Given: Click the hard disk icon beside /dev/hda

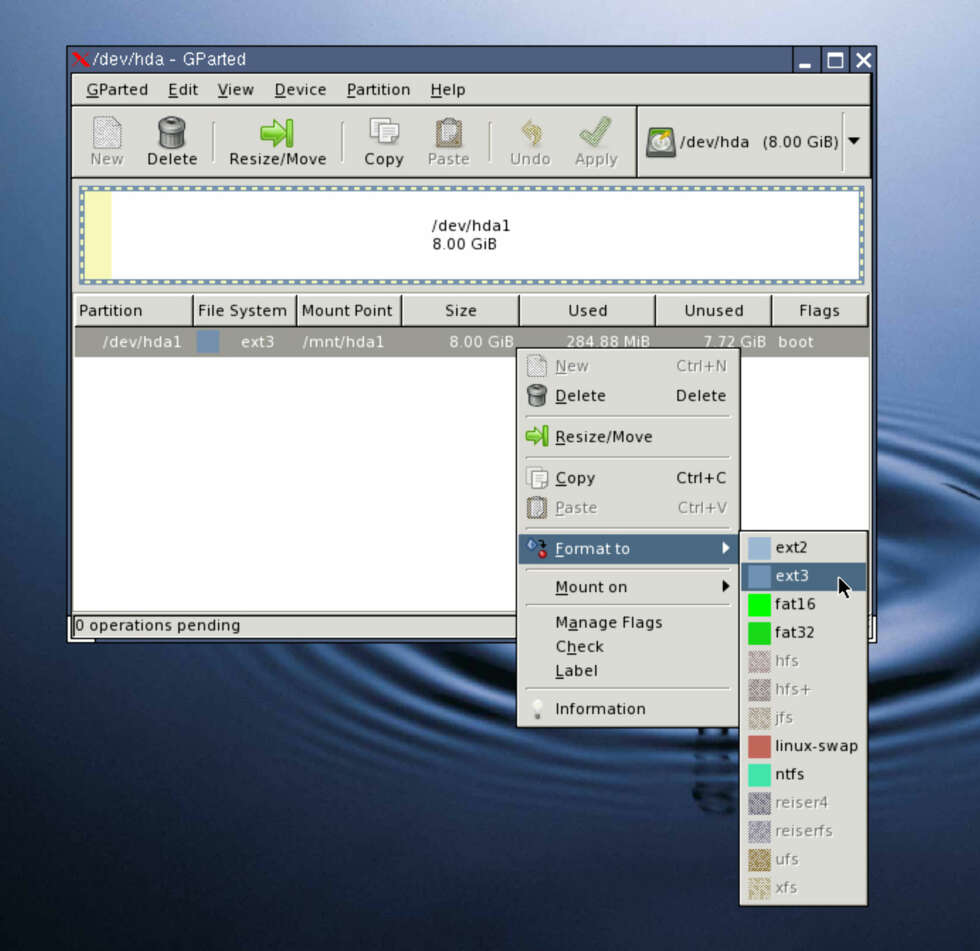Looking at the screenshot, I should pos(661,142).
